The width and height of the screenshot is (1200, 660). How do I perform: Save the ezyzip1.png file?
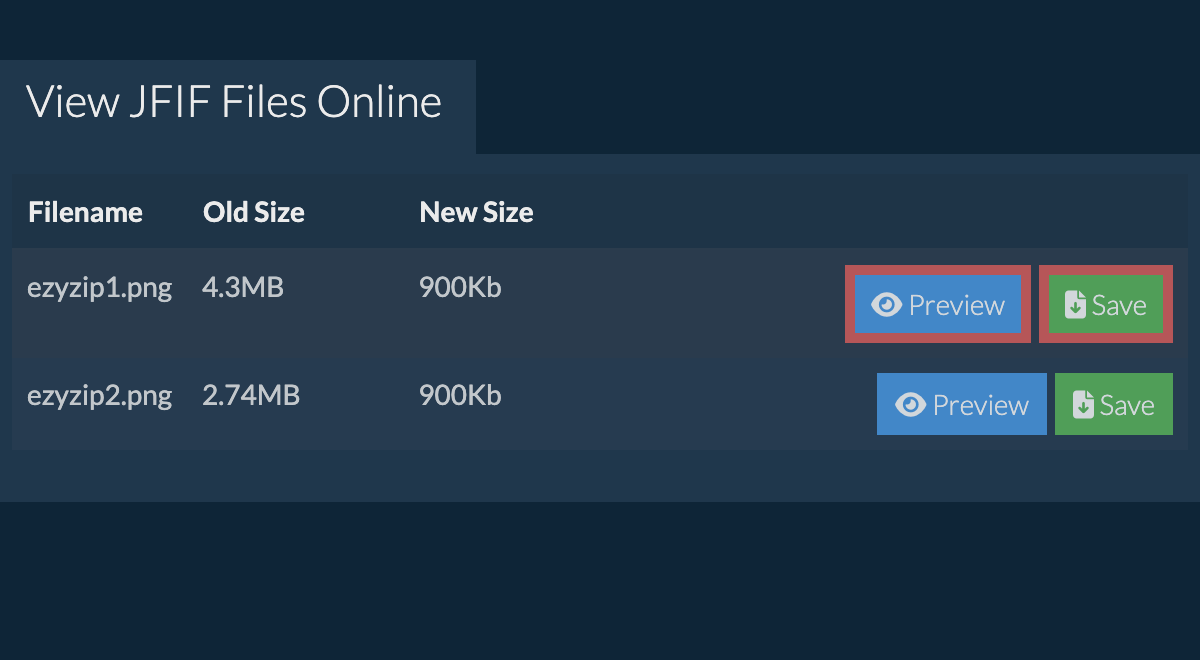pyautogui.click(x=1106, y=304)
